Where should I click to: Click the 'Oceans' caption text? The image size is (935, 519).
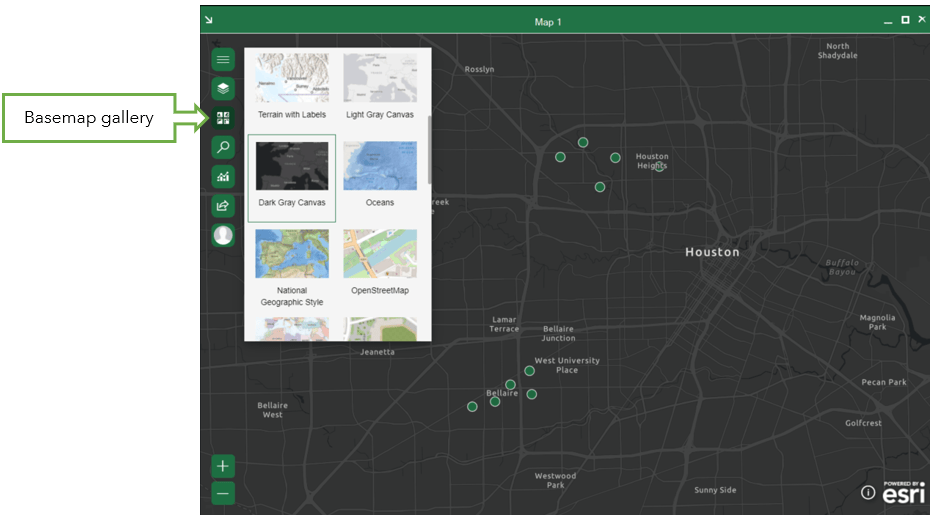tap(380, 203)
